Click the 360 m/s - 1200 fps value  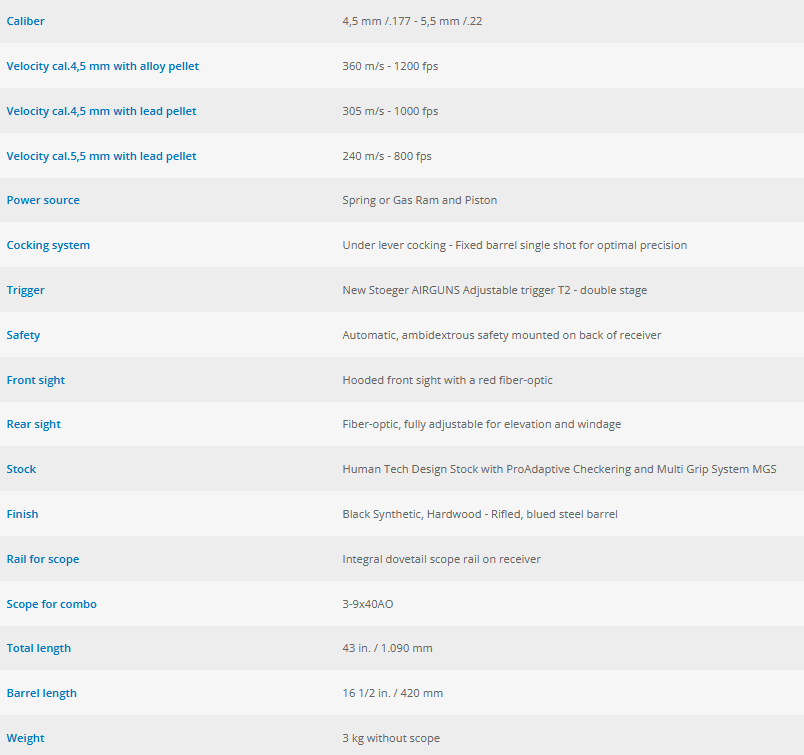(x=390, y=66)
